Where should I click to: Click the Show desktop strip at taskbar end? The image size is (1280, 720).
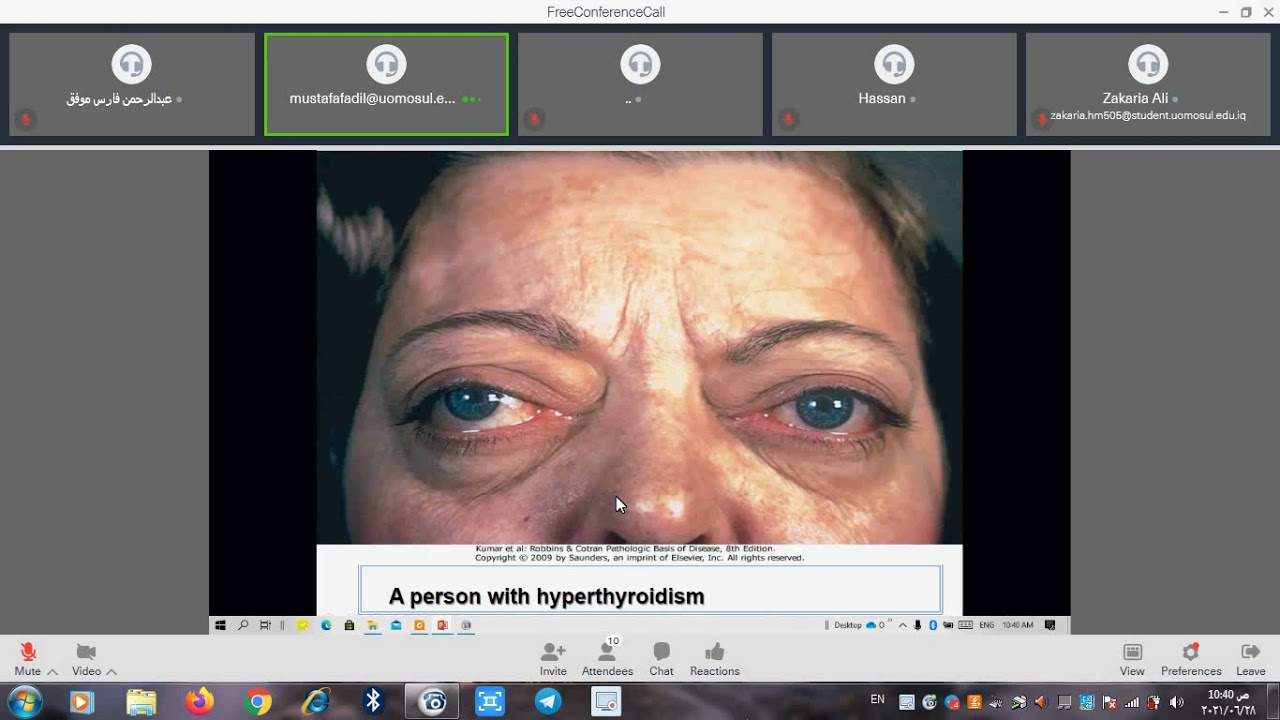(x=1274, y=702)
